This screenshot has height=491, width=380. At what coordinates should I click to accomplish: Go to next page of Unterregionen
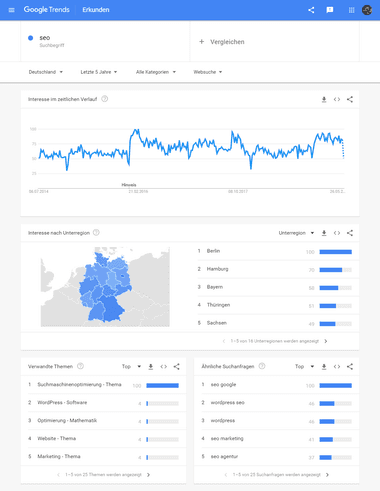coord(326,341)
